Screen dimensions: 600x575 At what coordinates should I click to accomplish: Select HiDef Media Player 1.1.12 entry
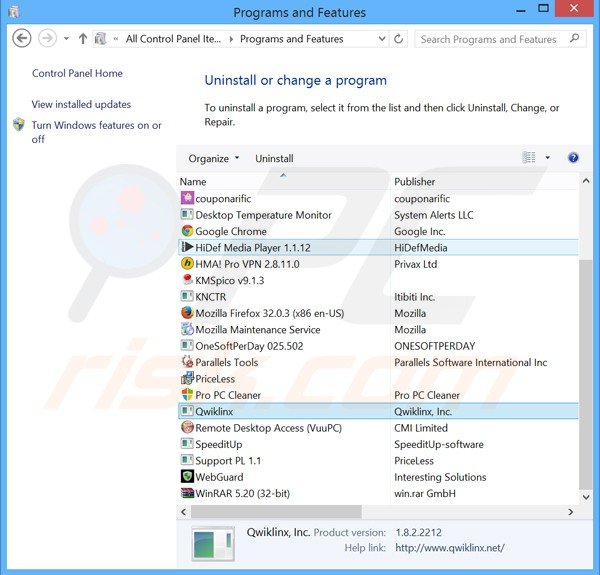[x=378, y=247]
